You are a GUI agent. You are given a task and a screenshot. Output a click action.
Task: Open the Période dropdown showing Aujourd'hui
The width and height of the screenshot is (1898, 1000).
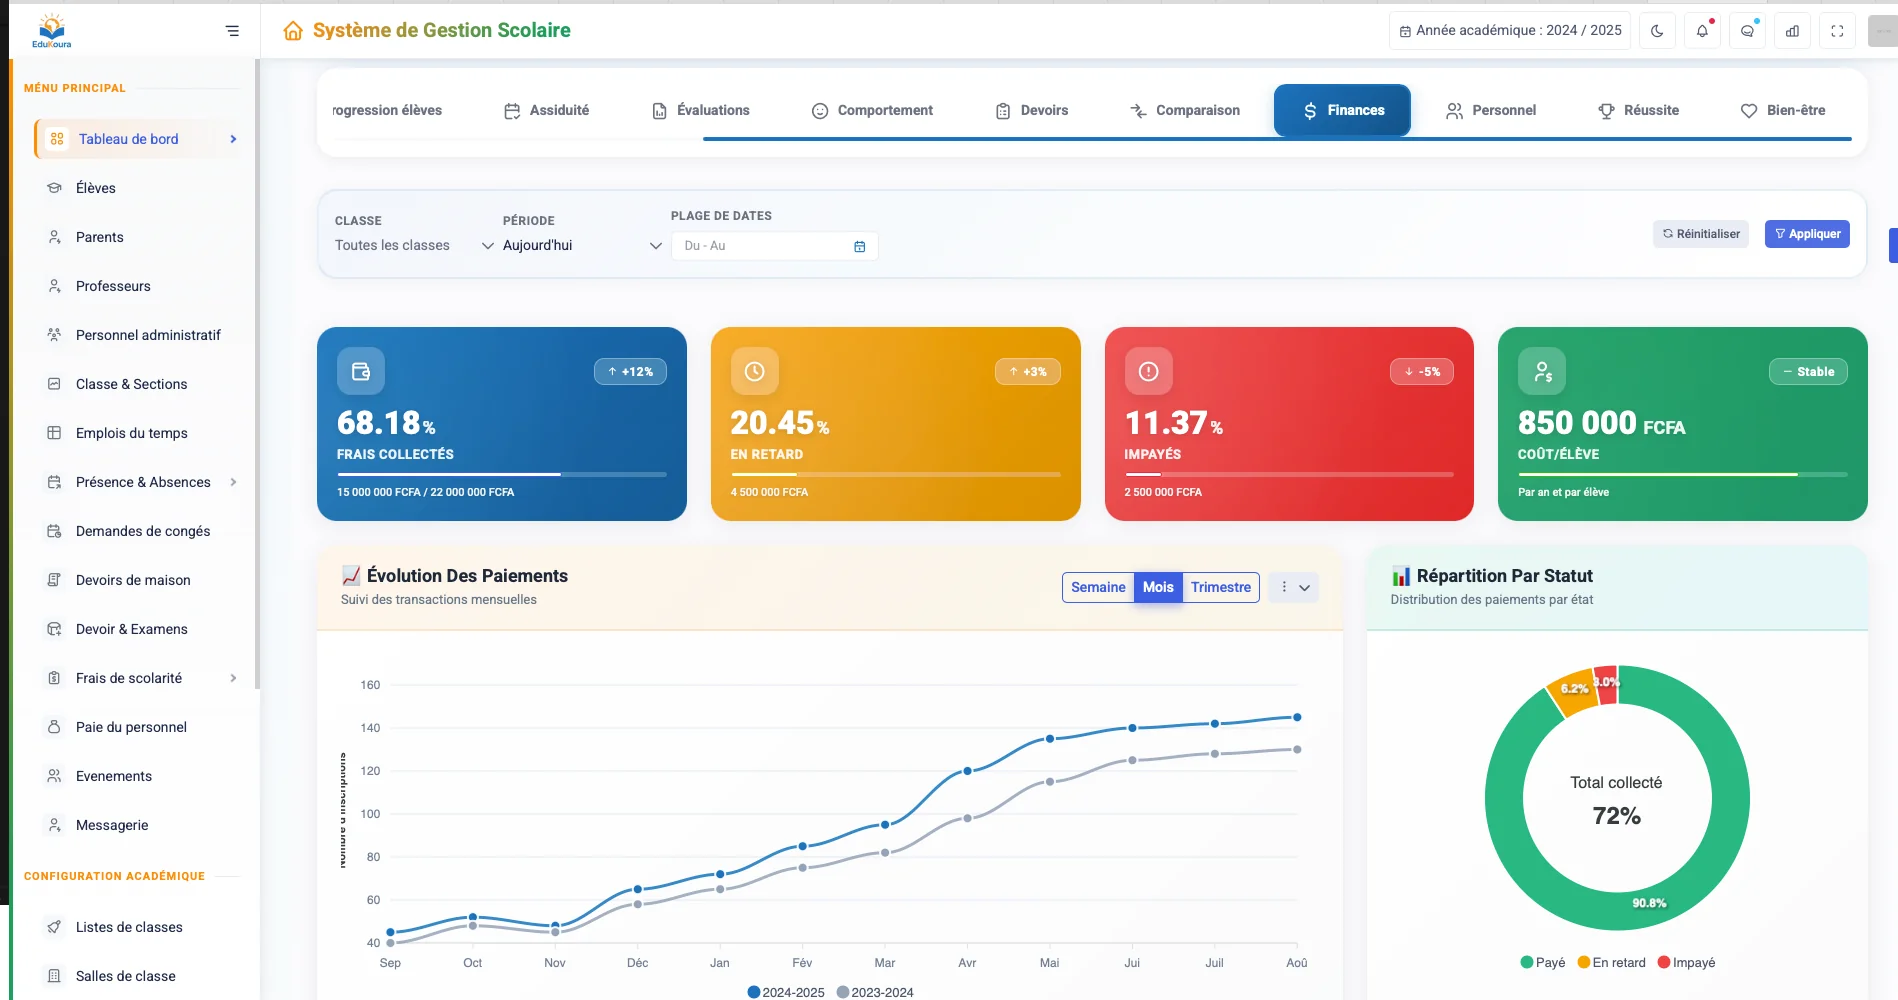tap(582, 246)
